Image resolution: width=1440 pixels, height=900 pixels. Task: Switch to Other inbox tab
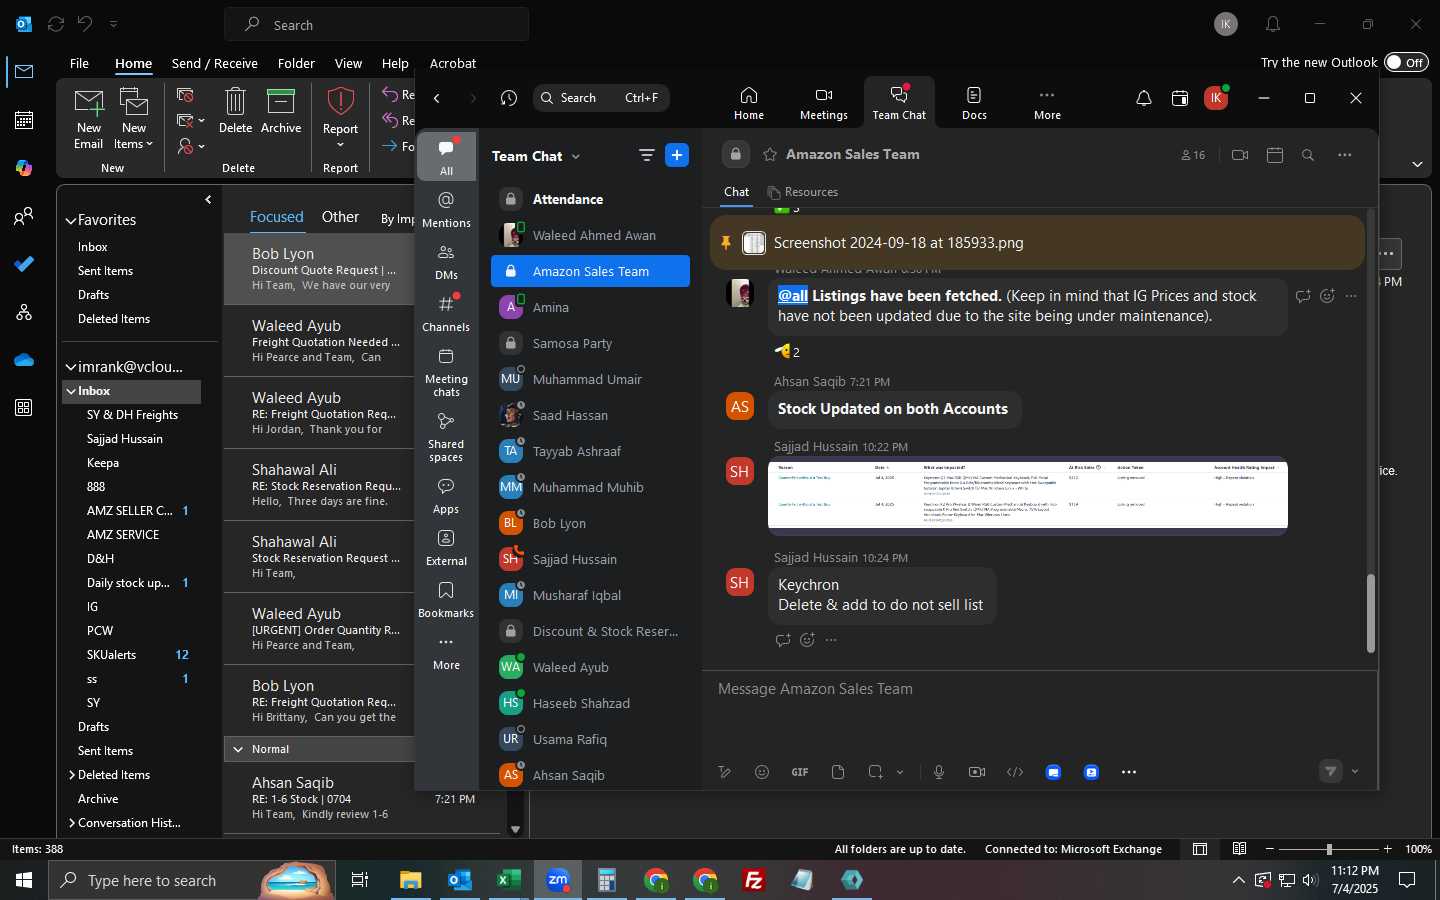(340, 217)
